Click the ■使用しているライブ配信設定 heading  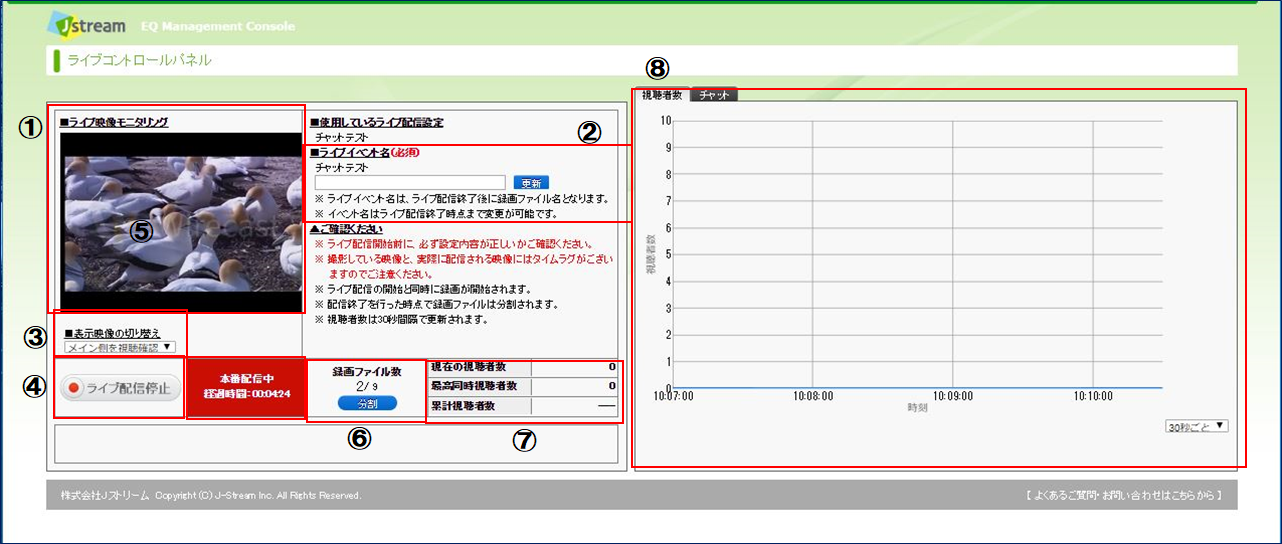click(376, 122)
